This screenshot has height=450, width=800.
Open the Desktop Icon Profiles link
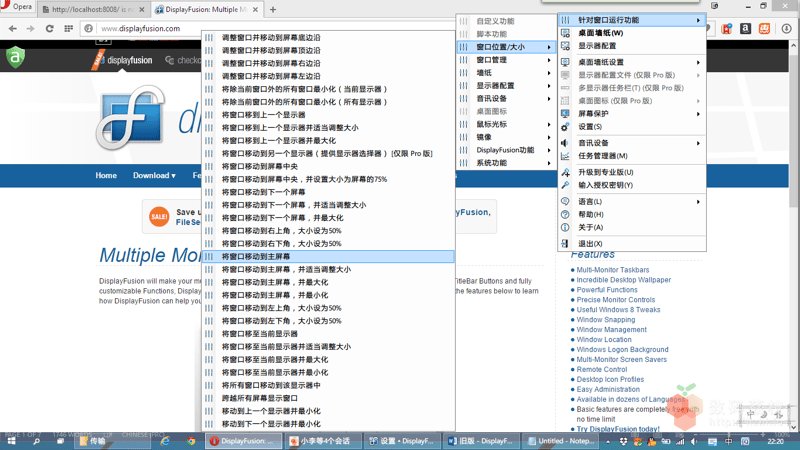610,379
